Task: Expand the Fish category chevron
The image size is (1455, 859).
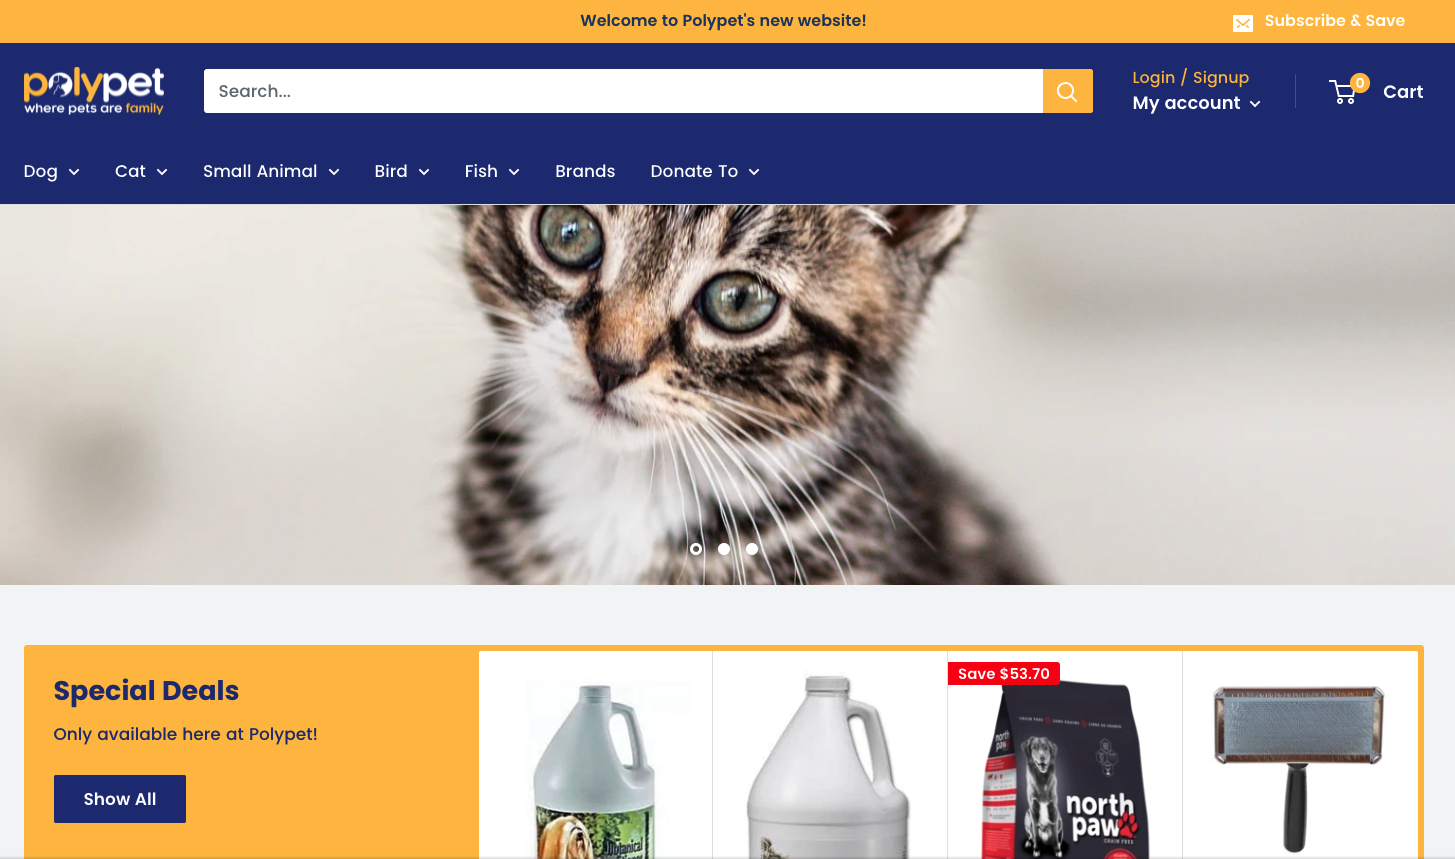Action: click(x=514, y=172)
